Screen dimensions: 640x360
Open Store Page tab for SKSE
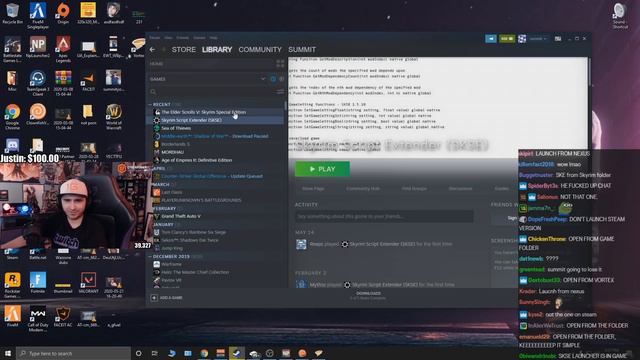click(x=313, y=189)
